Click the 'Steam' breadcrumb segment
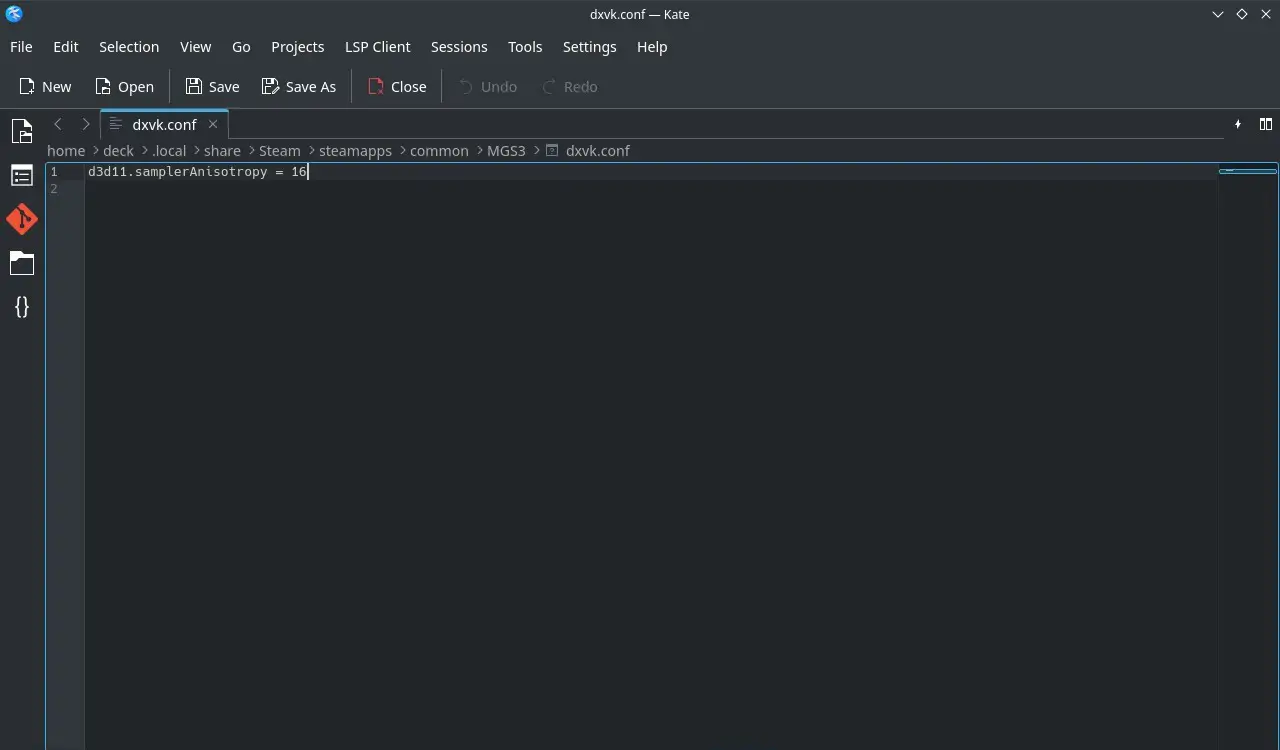Image resolution: width=1280 pixels, height=750 pixels. coord(280,151)
